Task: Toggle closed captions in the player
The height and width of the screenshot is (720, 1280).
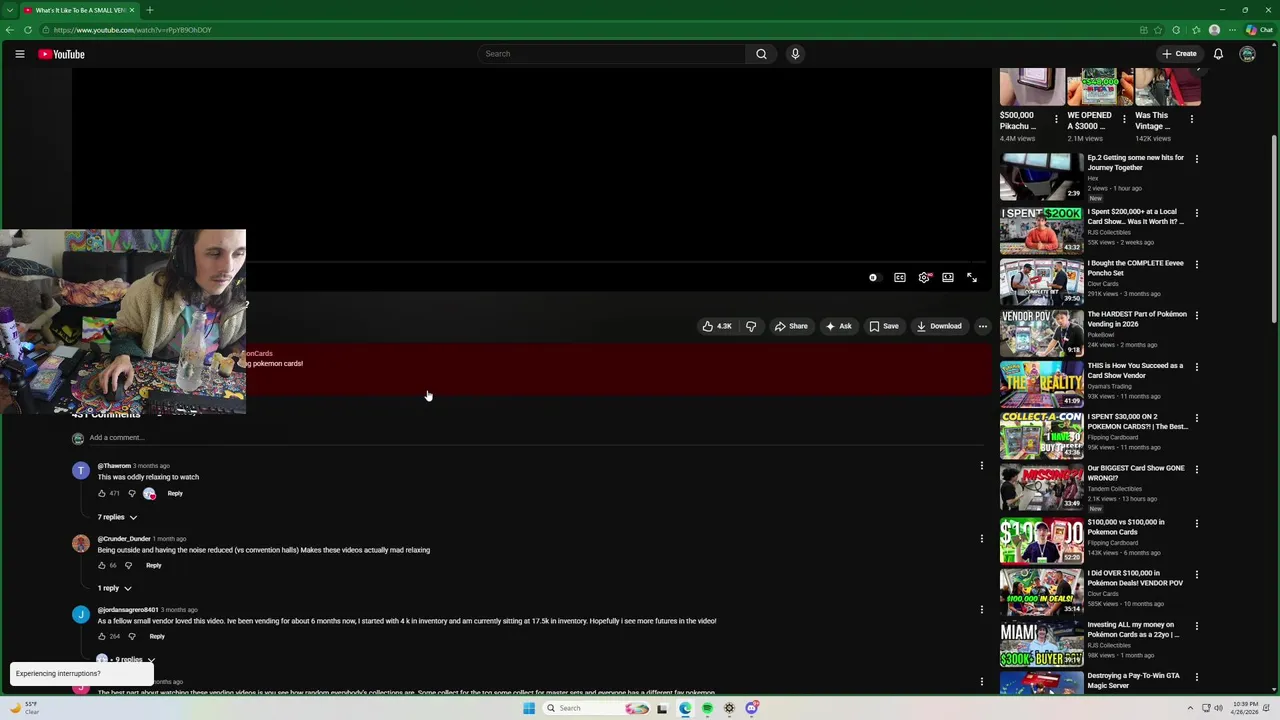Action: point(900,278)
